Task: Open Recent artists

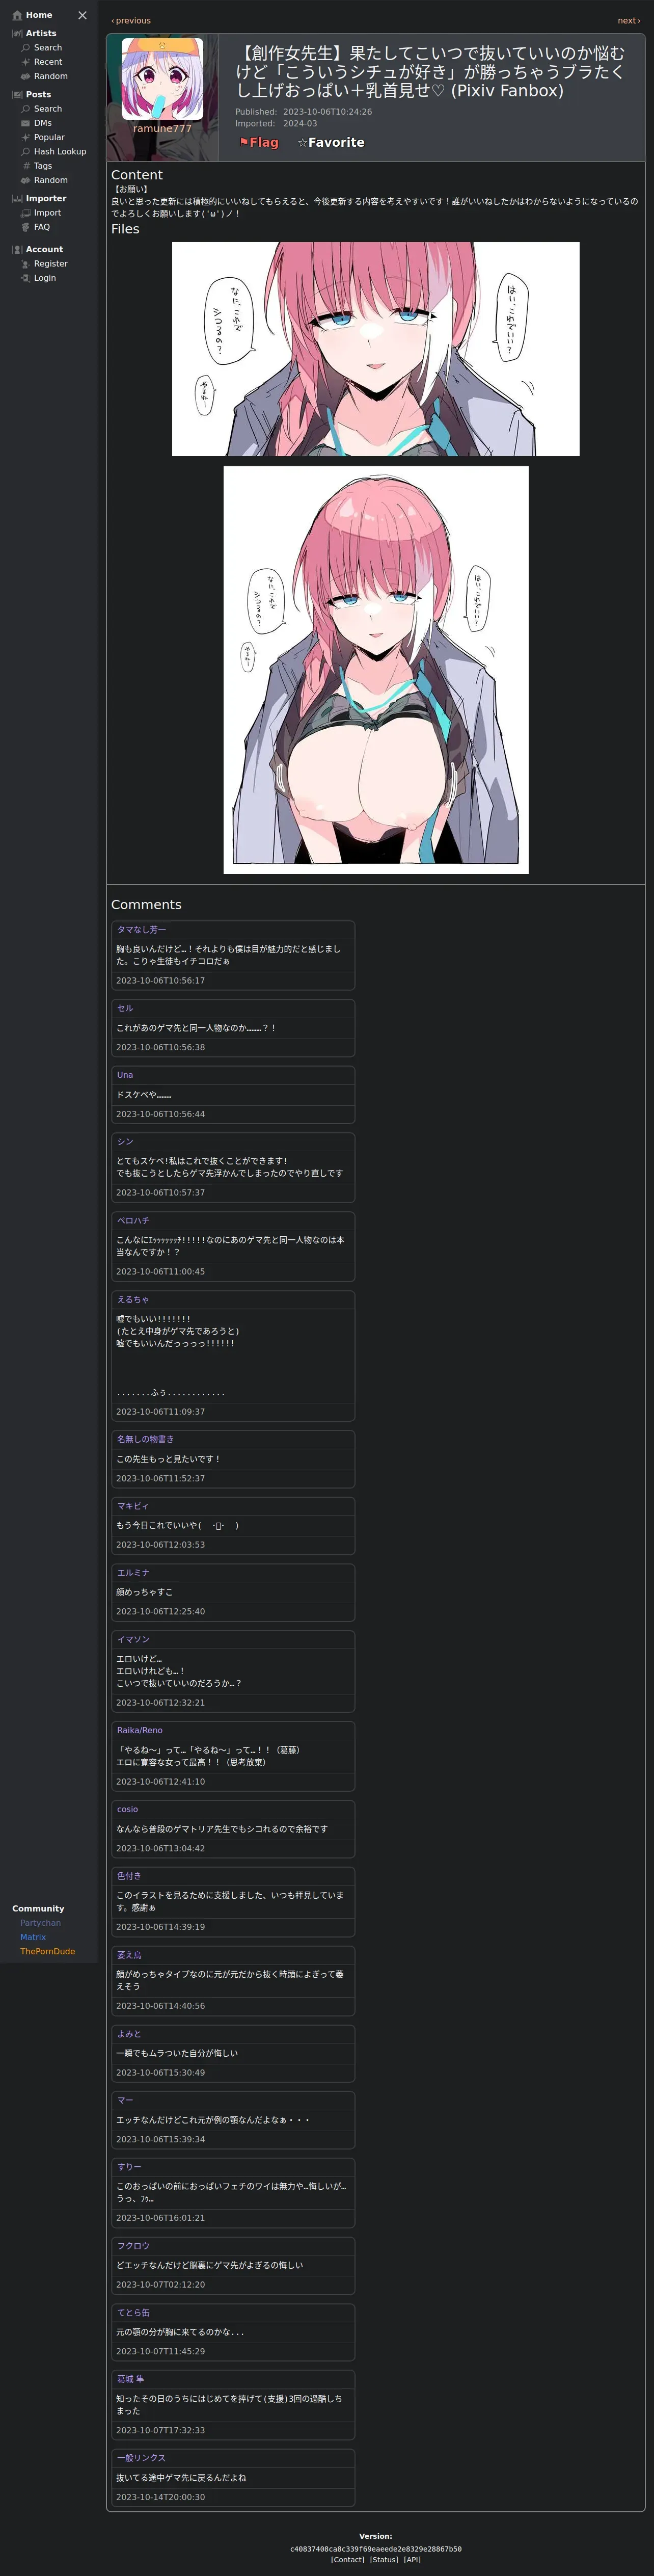Action: tap(47, 62)
